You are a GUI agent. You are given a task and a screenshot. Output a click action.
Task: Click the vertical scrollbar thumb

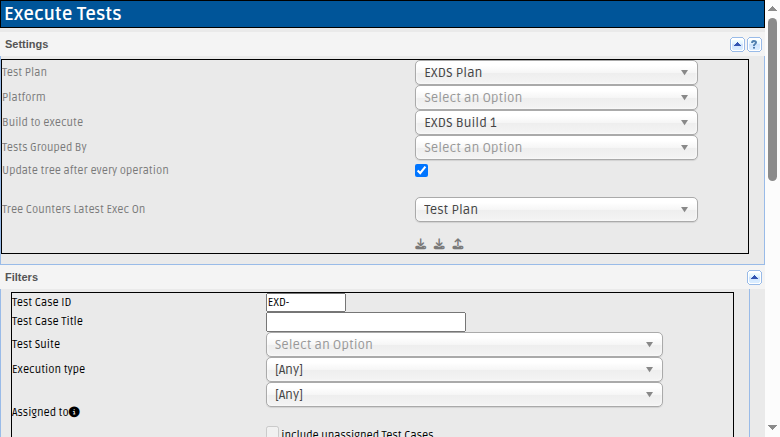[772, 100]
